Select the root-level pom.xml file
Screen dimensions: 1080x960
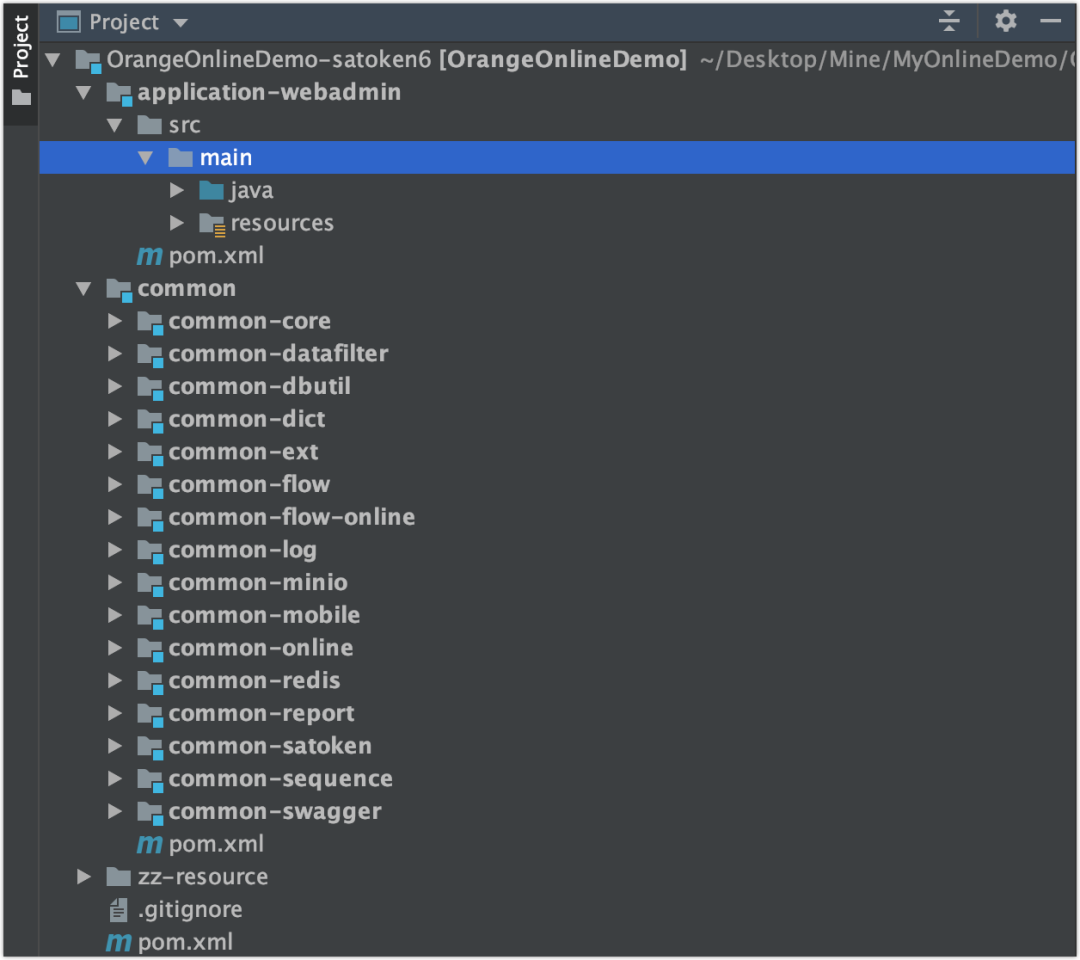(185, 941)
